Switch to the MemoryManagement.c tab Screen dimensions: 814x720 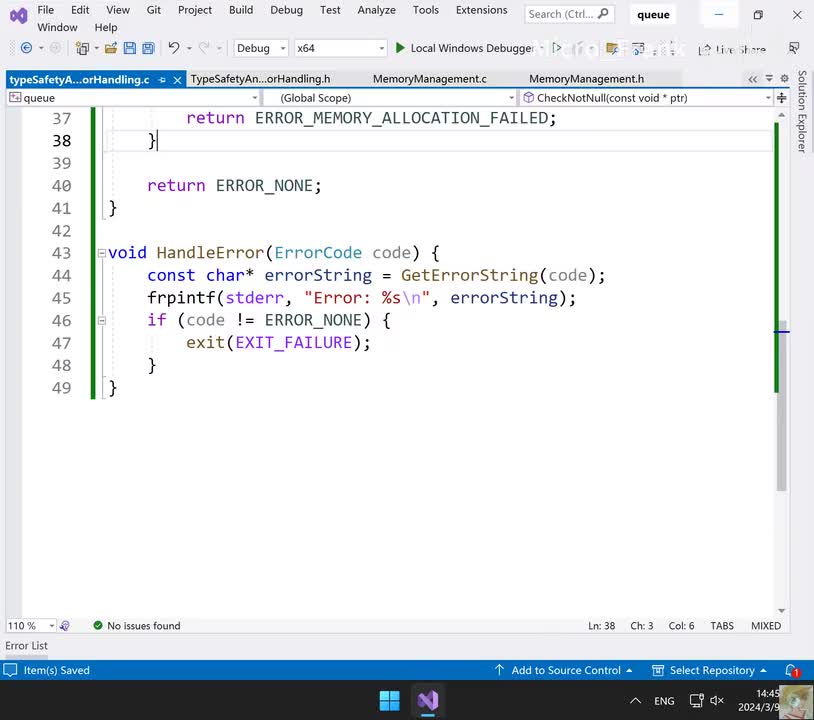429,79
